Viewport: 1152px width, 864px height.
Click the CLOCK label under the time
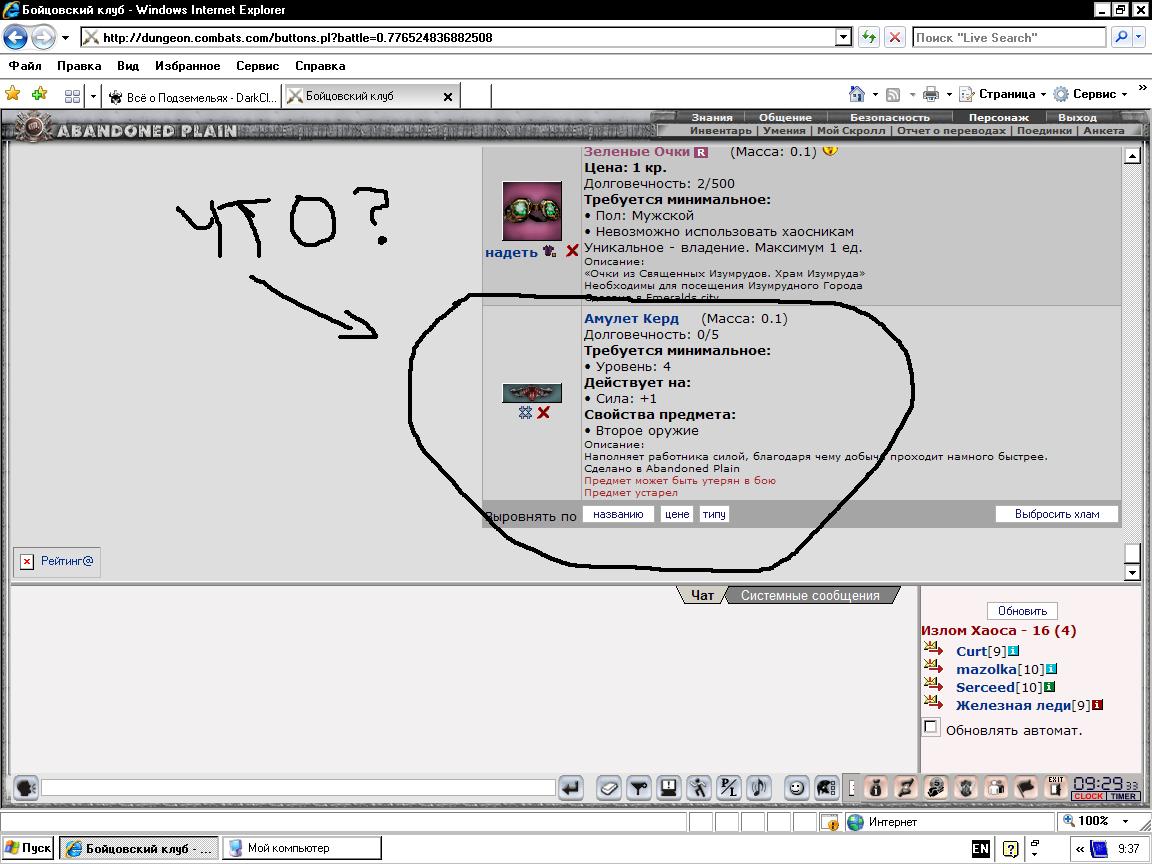(1089, 796)
